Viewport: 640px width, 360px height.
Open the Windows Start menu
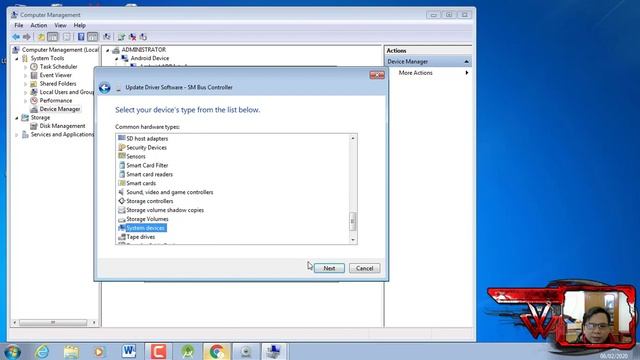[x=12, y=351]
